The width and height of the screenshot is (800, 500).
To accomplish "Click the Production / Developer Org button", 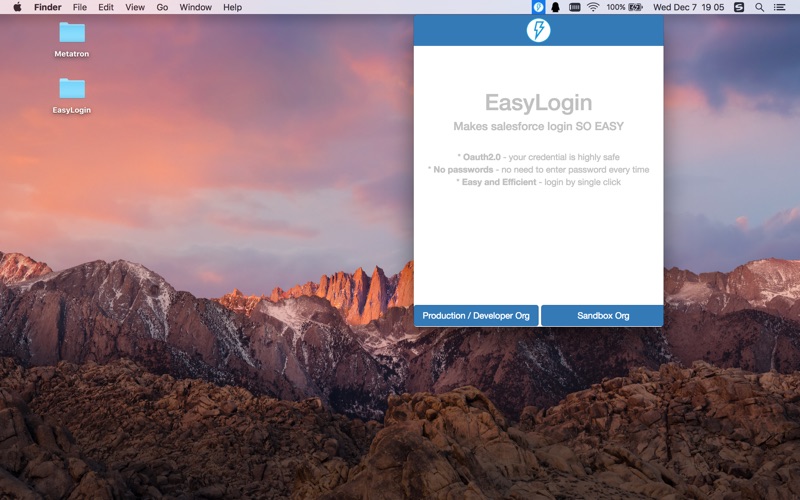I will pos(476,315).
